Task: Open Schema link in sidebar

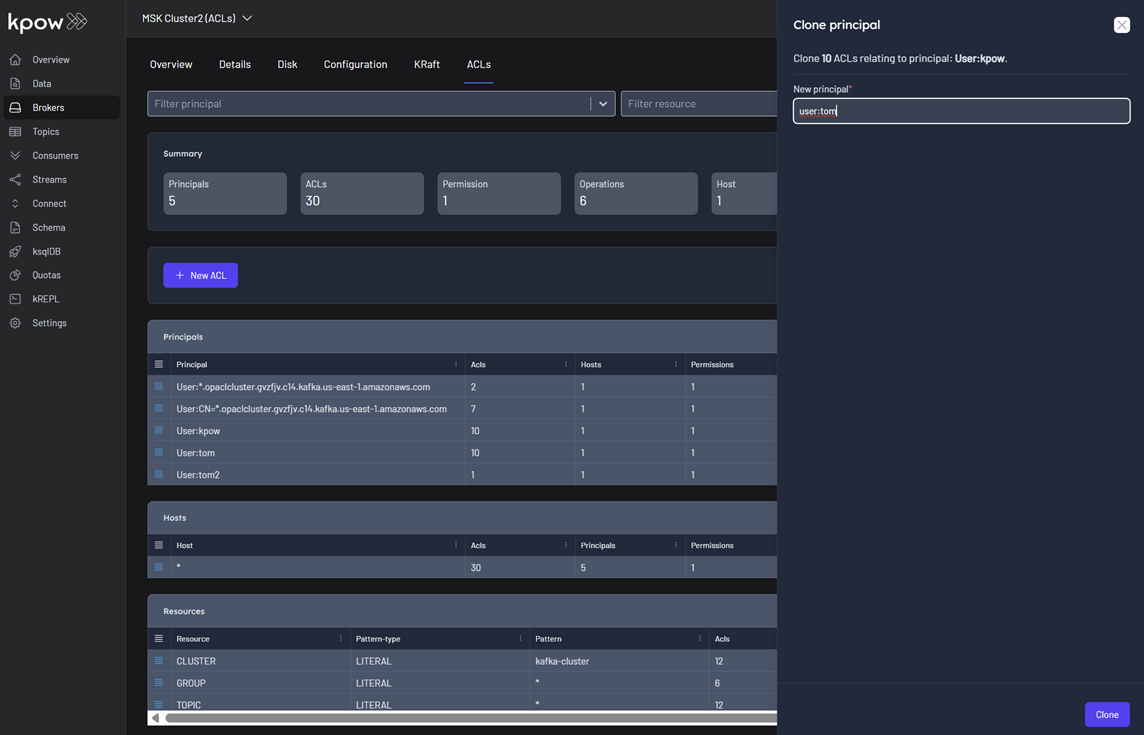Action: pos(49,228)
